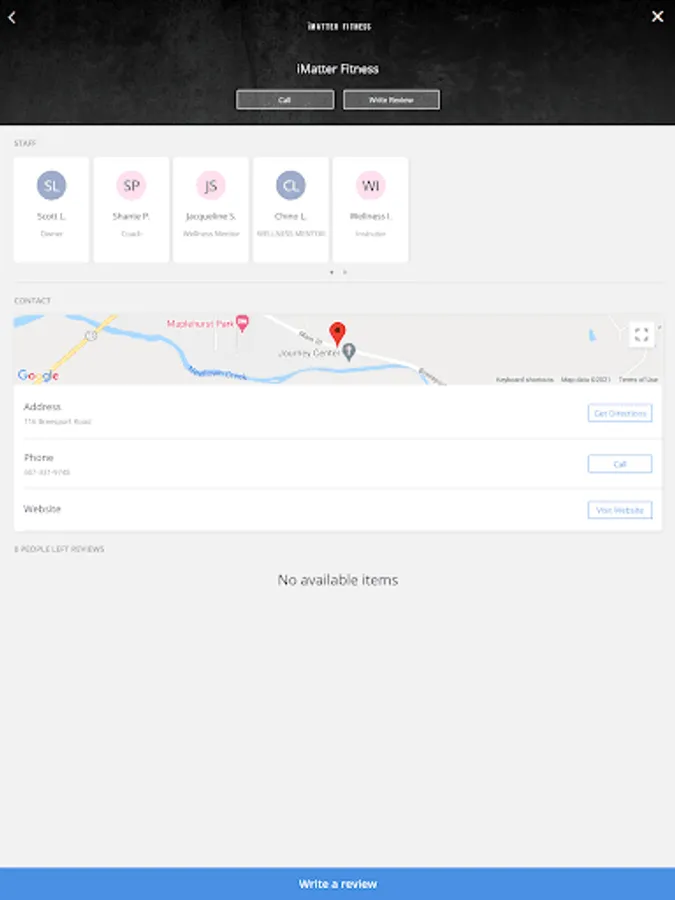Click the red location pin on map
The height and width of the screenshot is (900, 675).
pos(338,333)
